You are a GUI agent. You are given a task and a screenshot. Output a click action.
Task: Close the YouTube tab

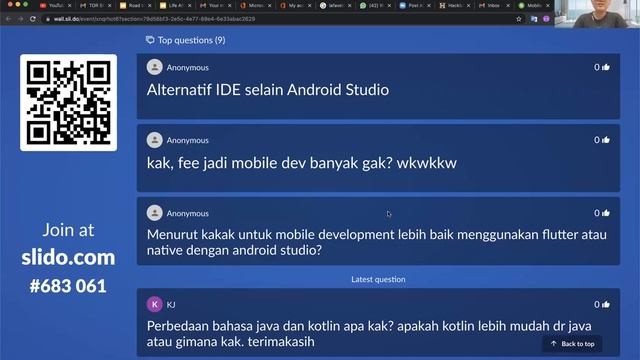point(69,5)
